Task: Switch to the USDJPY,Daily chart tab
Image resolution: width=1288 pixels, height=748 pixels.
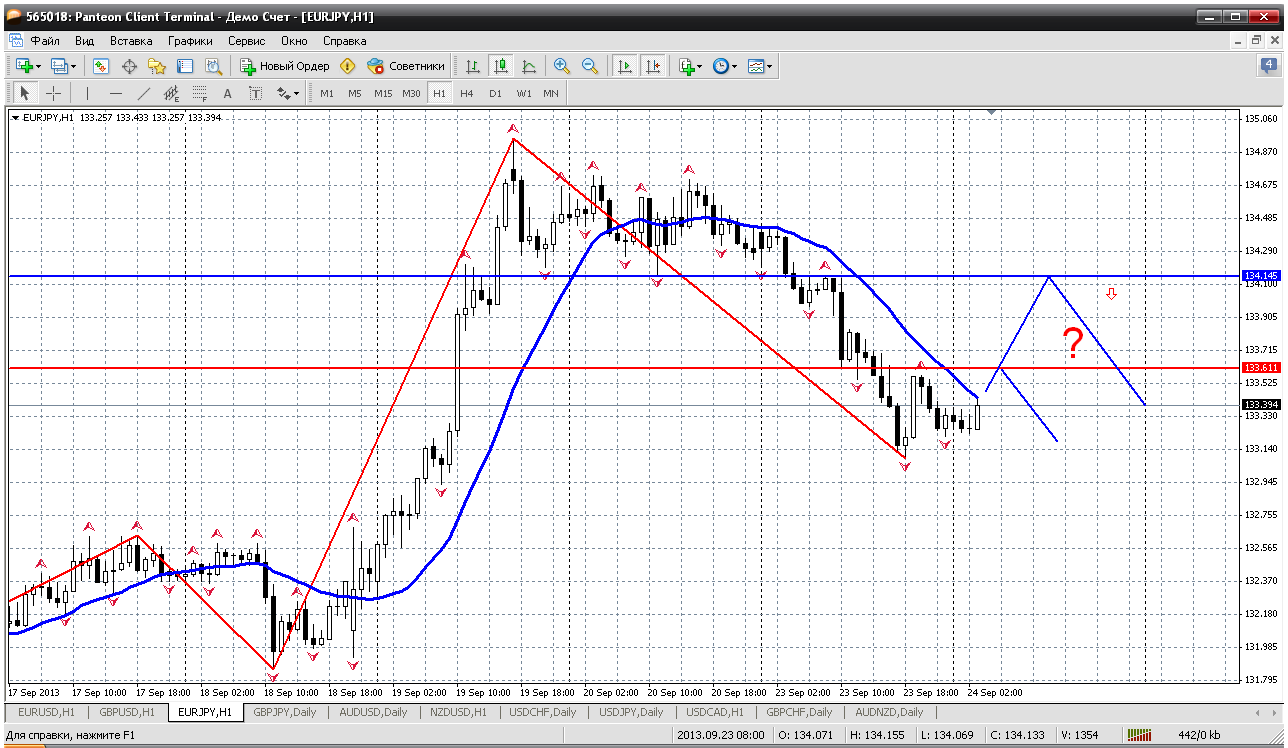Action: coord(630,712)
